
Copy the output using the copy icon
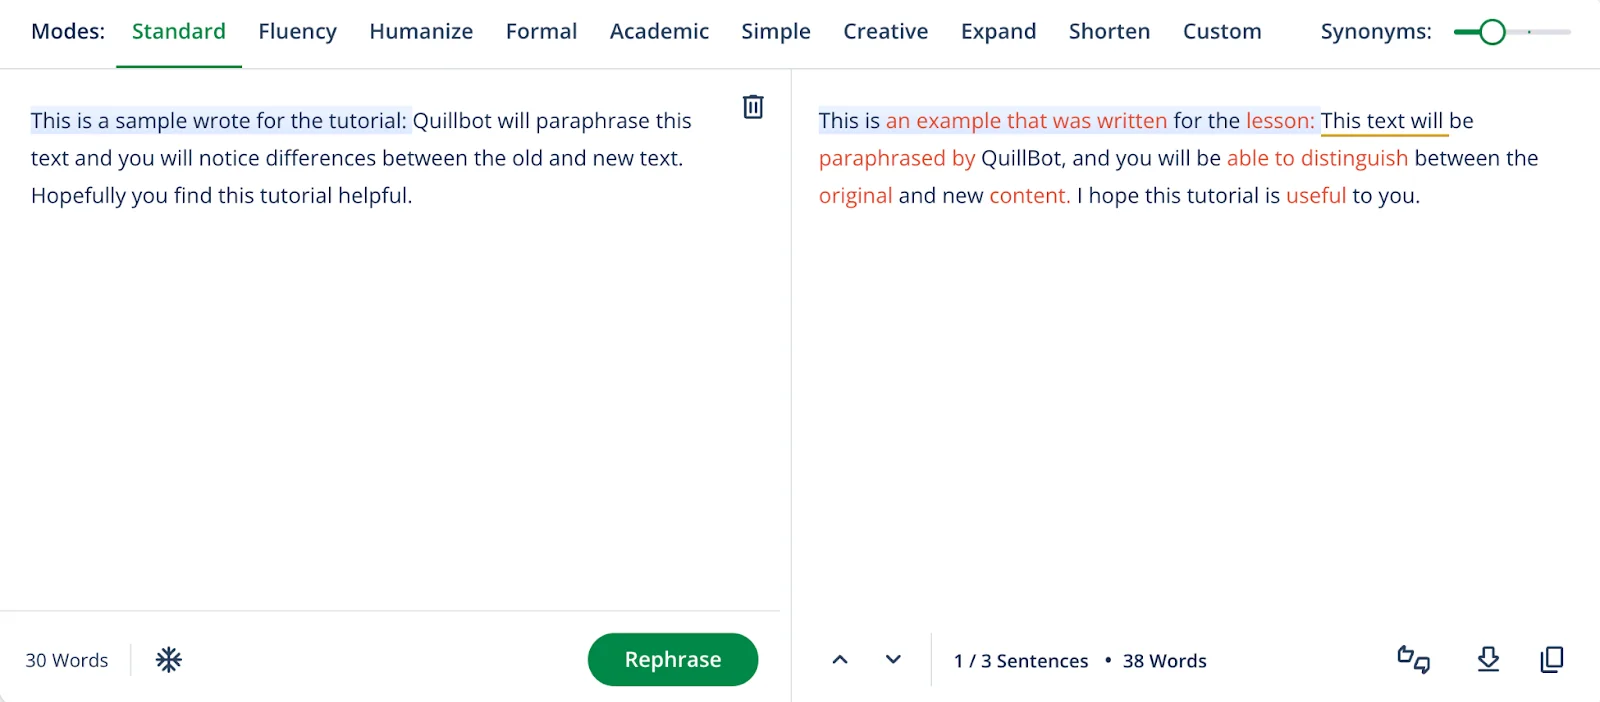pos(1551,660)
